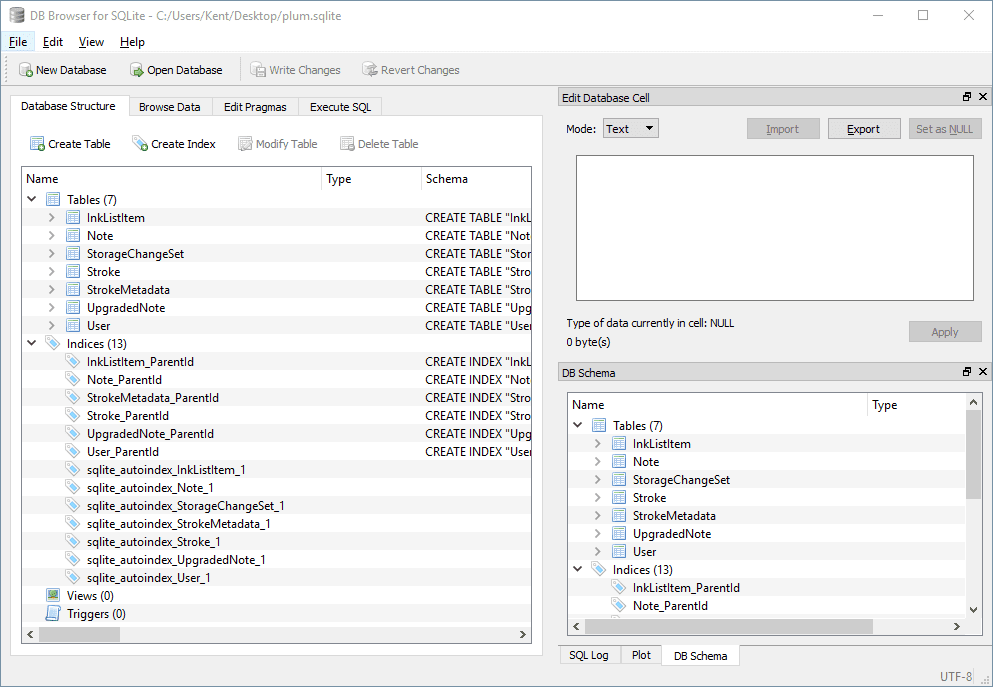993x687 pixels.
Task: Click the Apply button
Action: [x=945, y=332]
